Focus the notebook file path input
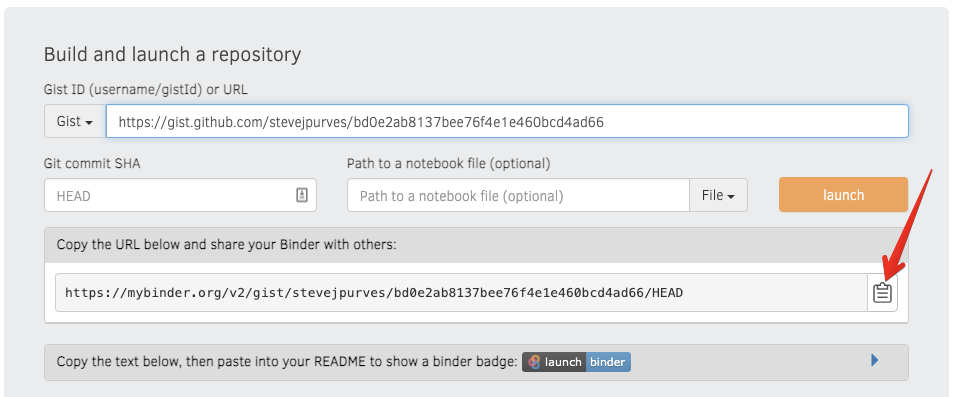 518,195
